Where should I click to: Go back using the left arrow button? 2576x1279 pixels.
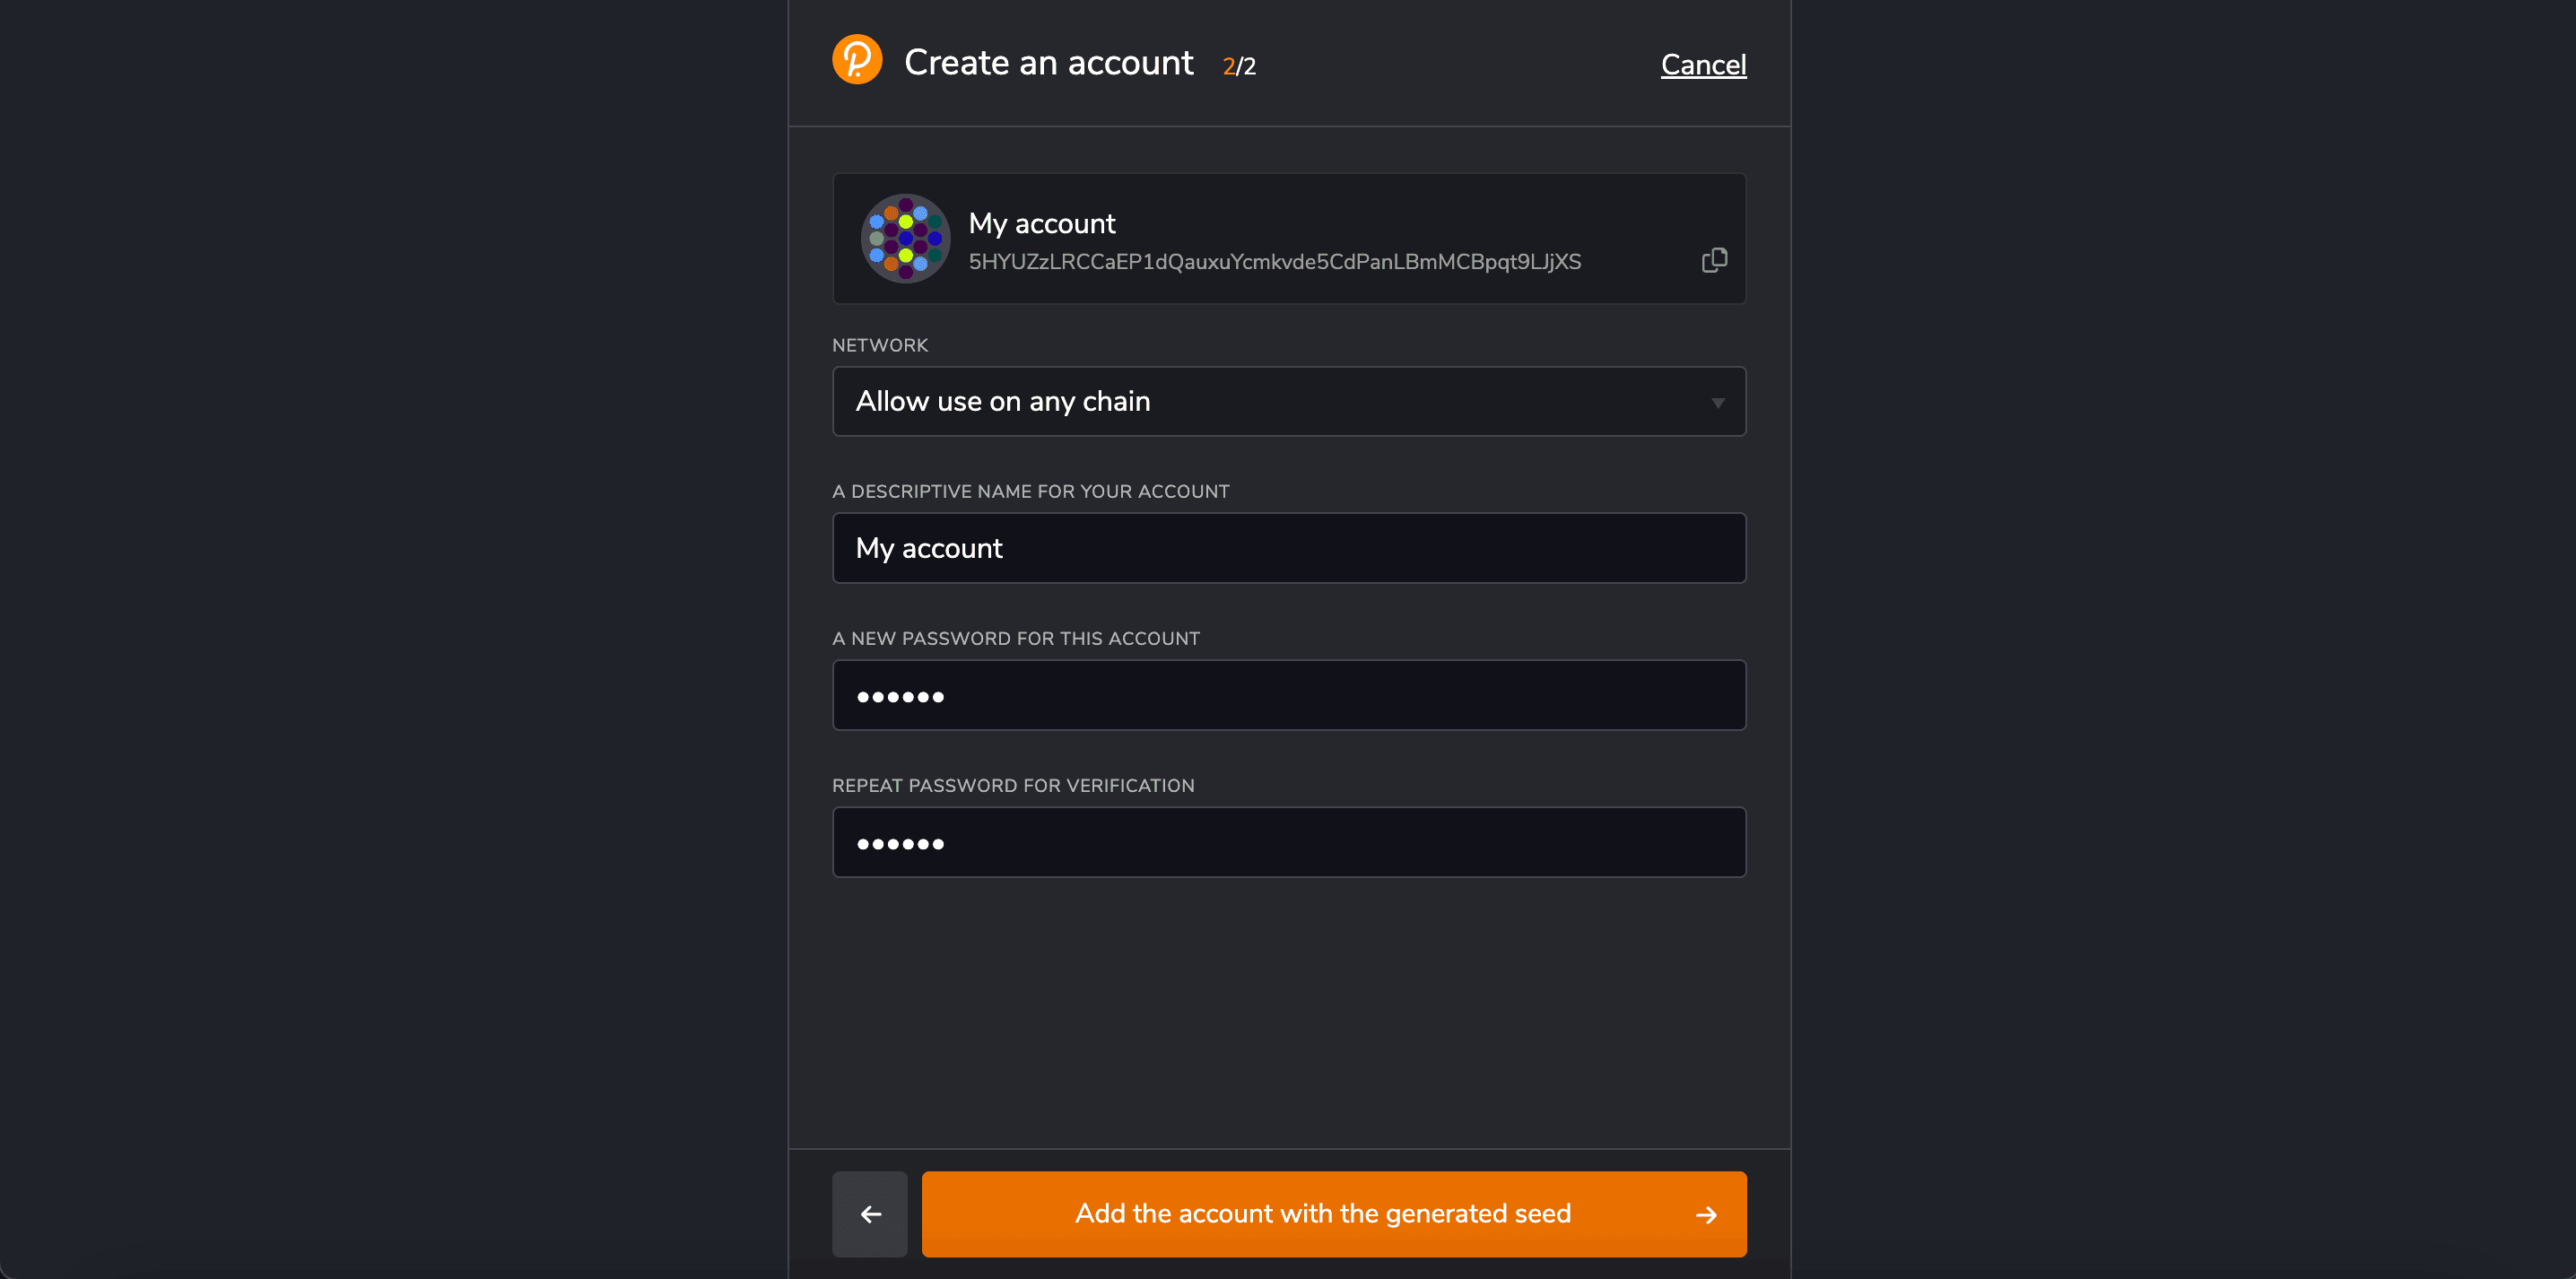[x=870, y=1214]
